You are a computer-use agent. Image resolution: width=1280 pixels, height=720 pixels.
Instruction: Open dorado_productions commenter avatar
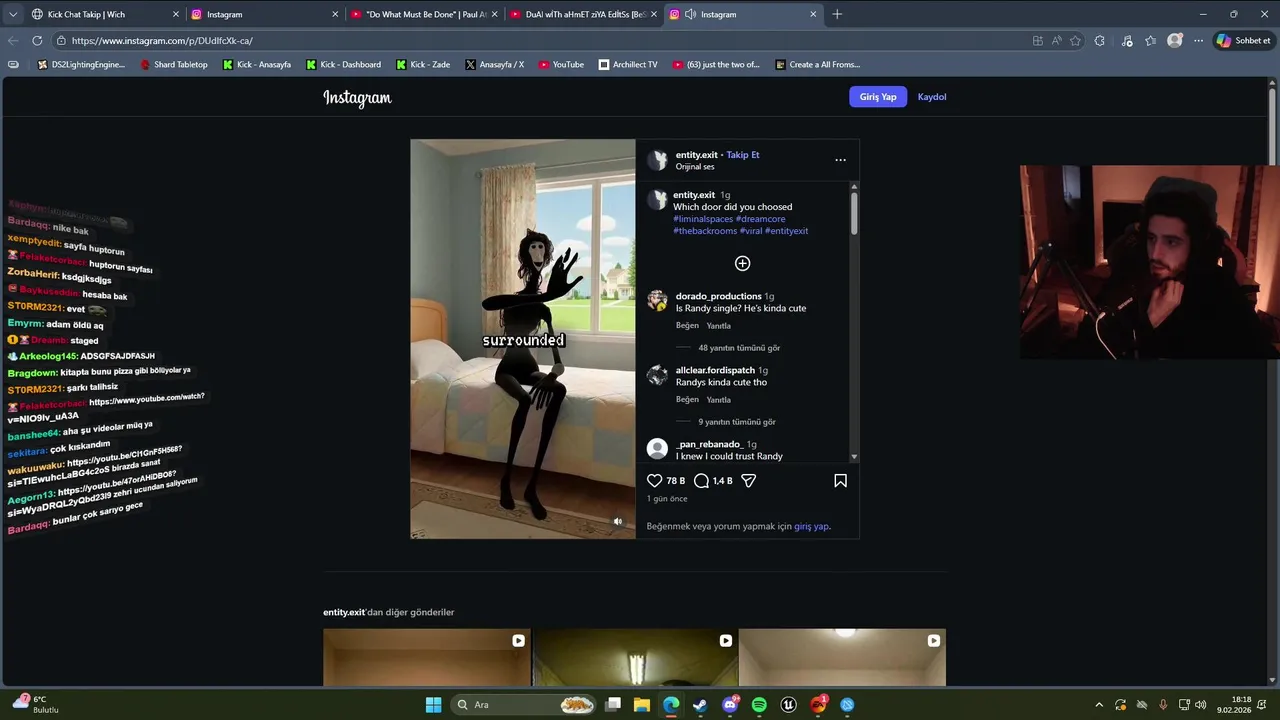(657, 300)
